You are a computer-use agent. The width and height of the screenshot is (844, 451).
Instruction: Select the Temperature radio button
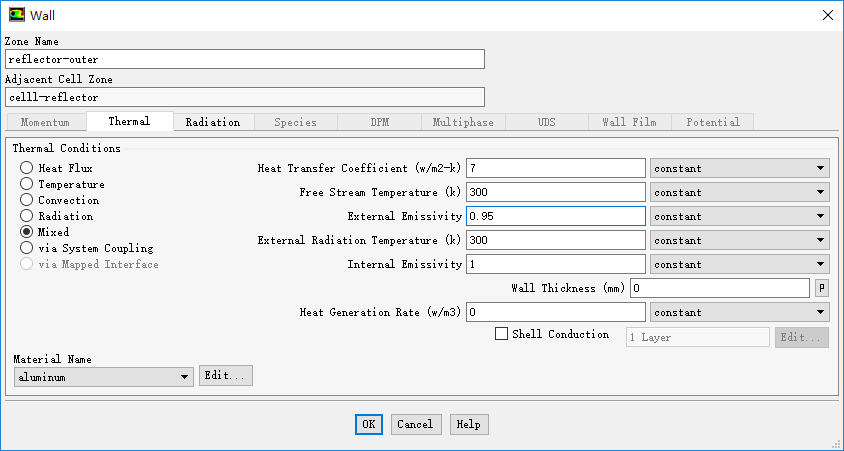click(27, 185)
